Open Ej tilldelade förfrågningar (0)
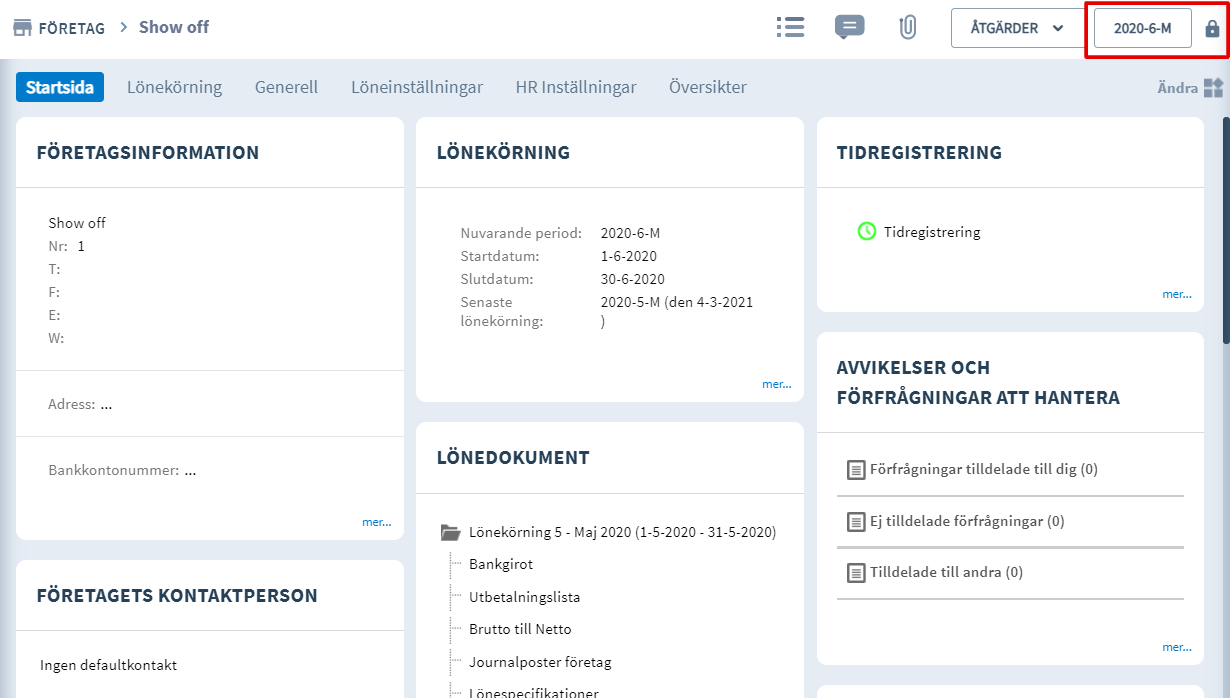Viewport: 1230px width, 698px height. 967,521
